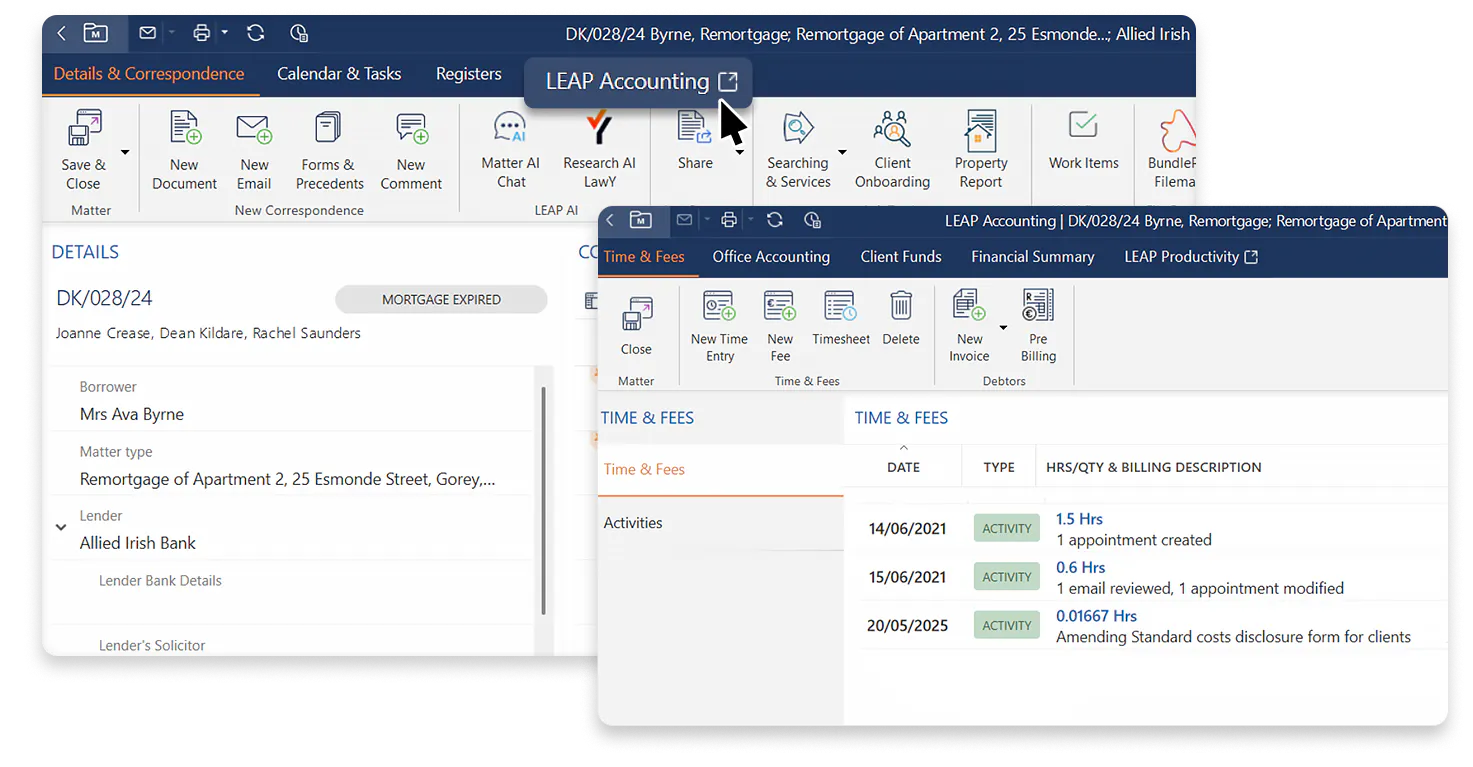Open the Timesheet
Image resolution: width=1473 pixels, height=767 pixels.
[841, 318]
